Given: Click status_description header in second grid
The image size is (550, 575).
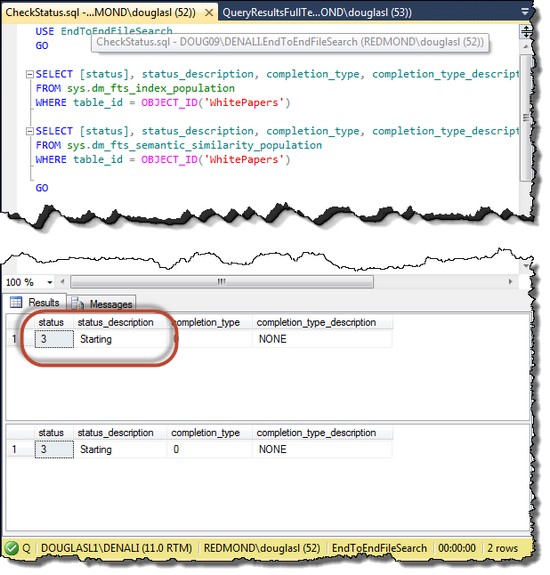Looking at the screenshot, I should (120, 433).
